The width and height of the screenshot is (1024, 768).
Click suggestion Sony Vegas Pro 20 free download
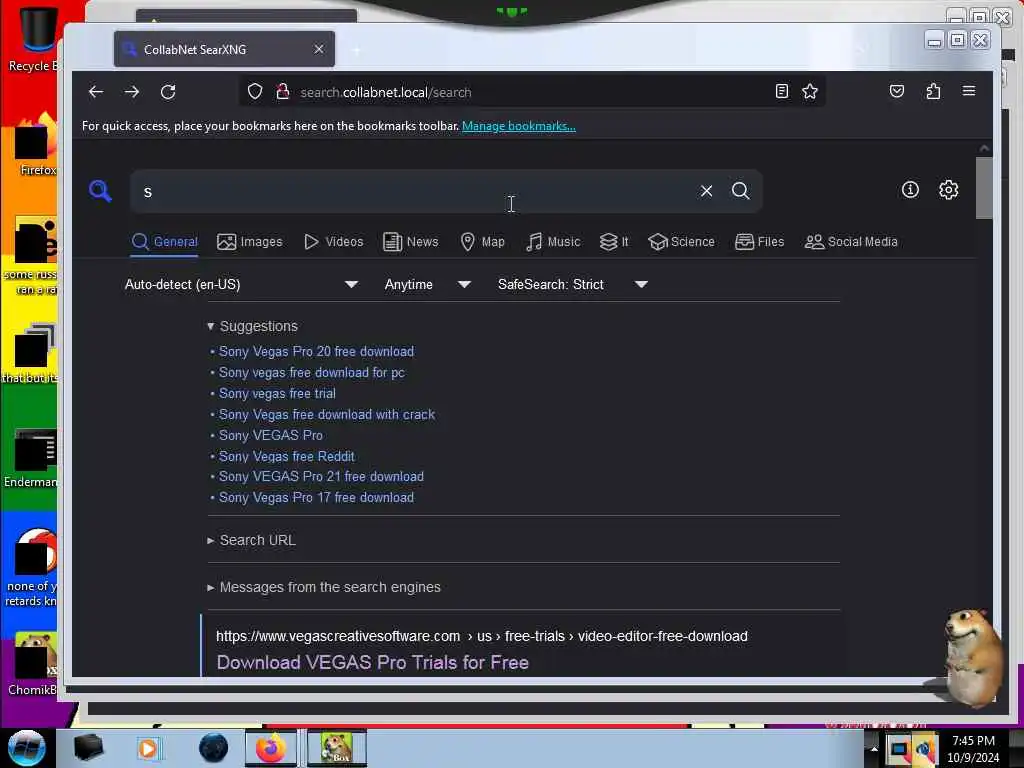(x=316, y=351)
